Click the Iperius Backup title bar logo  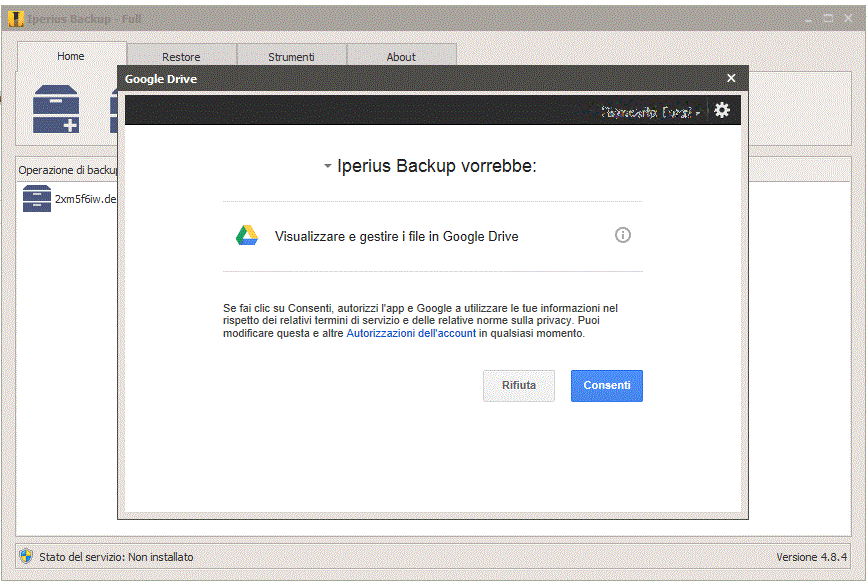[16, 19]
